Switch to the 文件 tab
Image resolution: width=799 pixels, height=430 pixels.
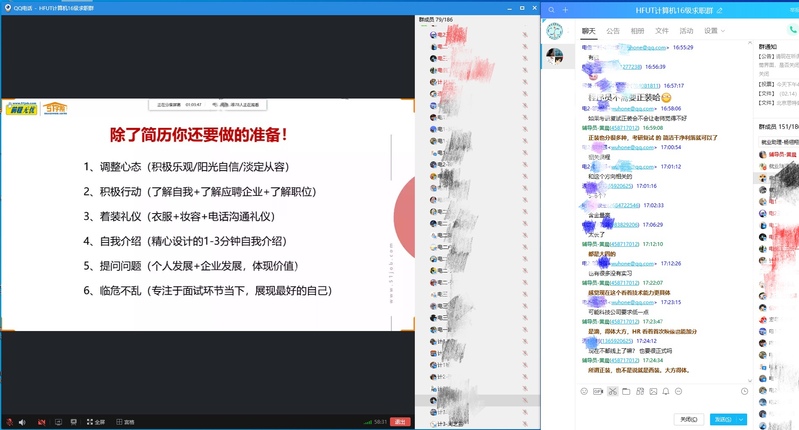(661, 31)
